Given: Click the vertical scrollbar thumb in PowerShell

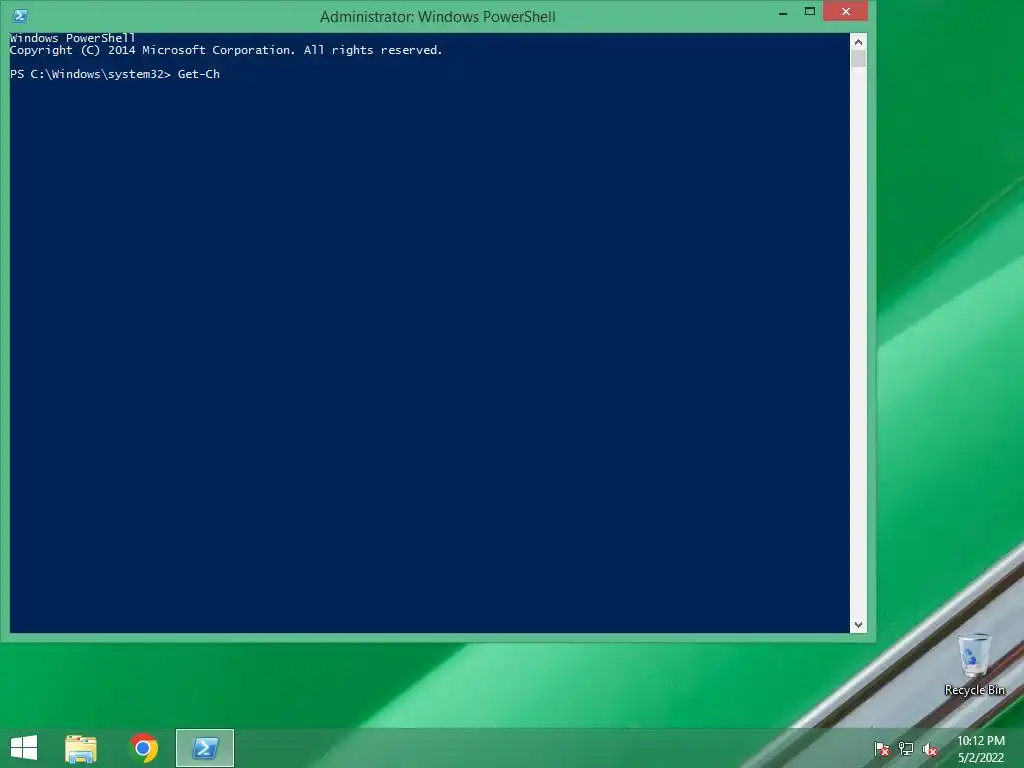Looking at the screenshot, I should (858, 59).
